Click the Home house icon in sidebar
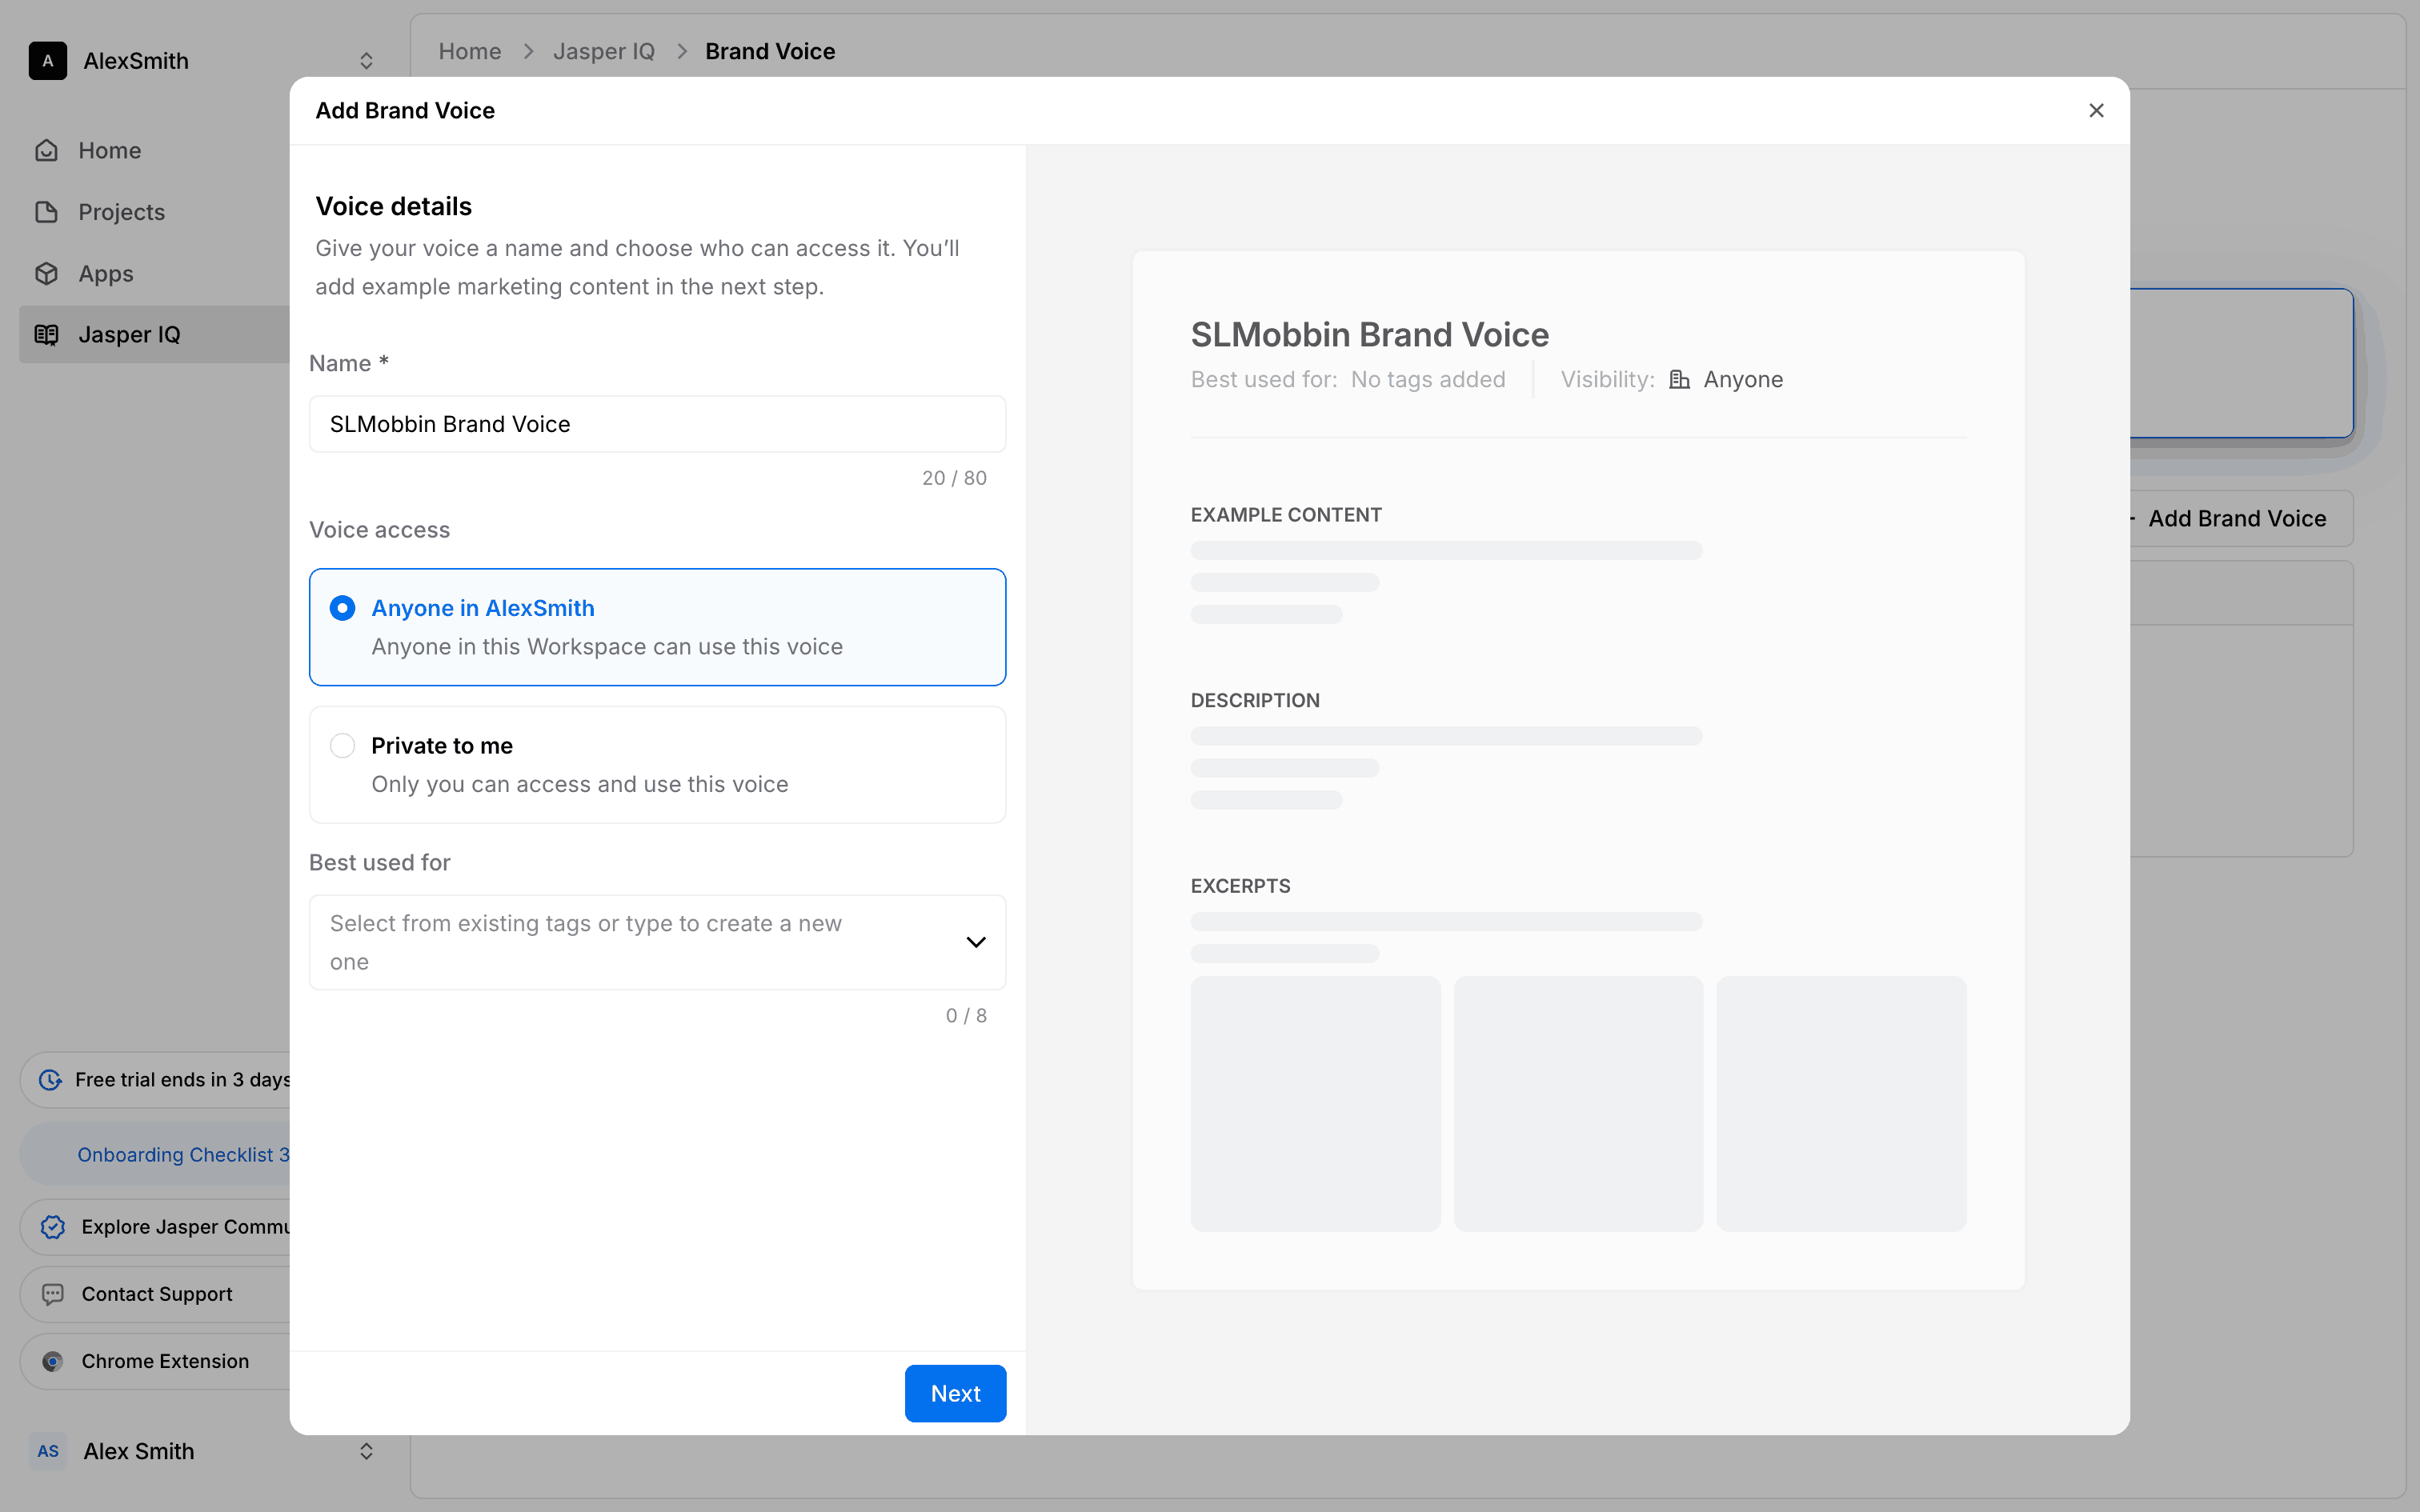The width and height of the screenshot is (2420, 1512). point(47,150)
